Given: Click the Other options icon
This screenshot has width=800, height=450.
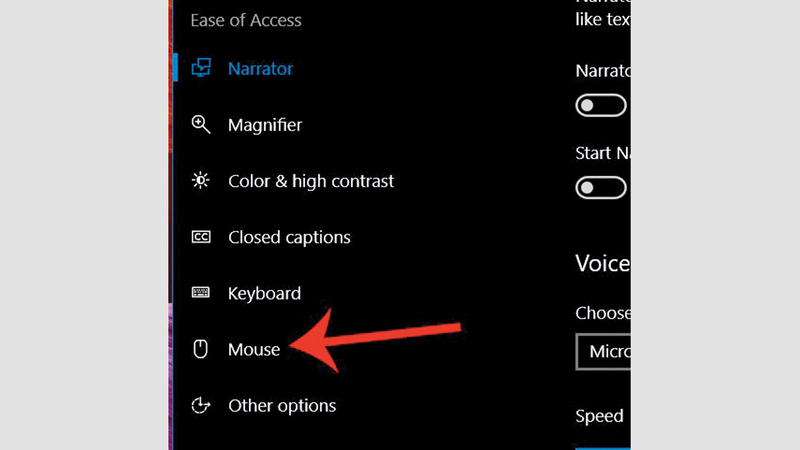Looking at the screenshot, I should tap(201, 405).
